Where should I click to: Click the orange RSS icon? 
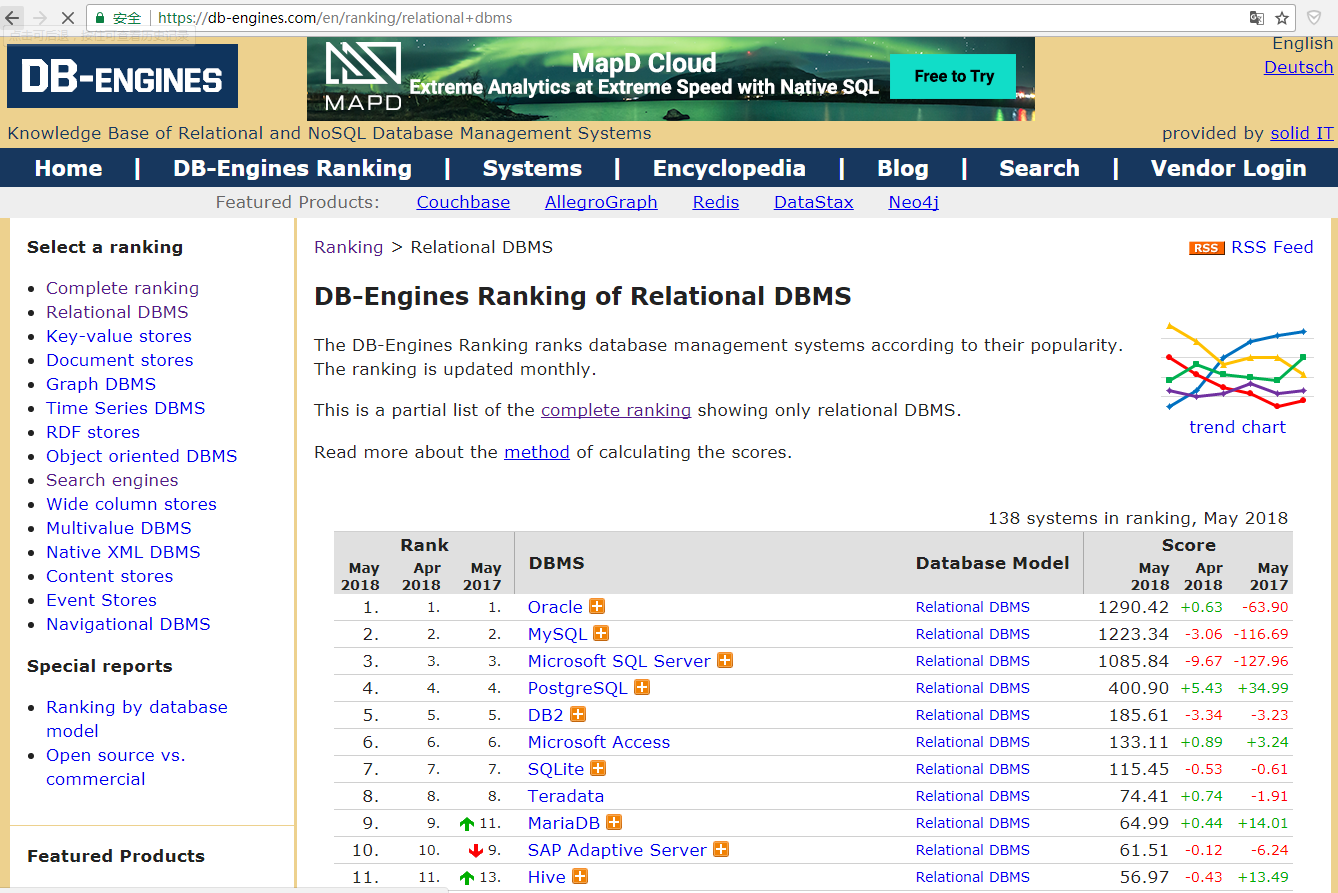coord(1207,248)
